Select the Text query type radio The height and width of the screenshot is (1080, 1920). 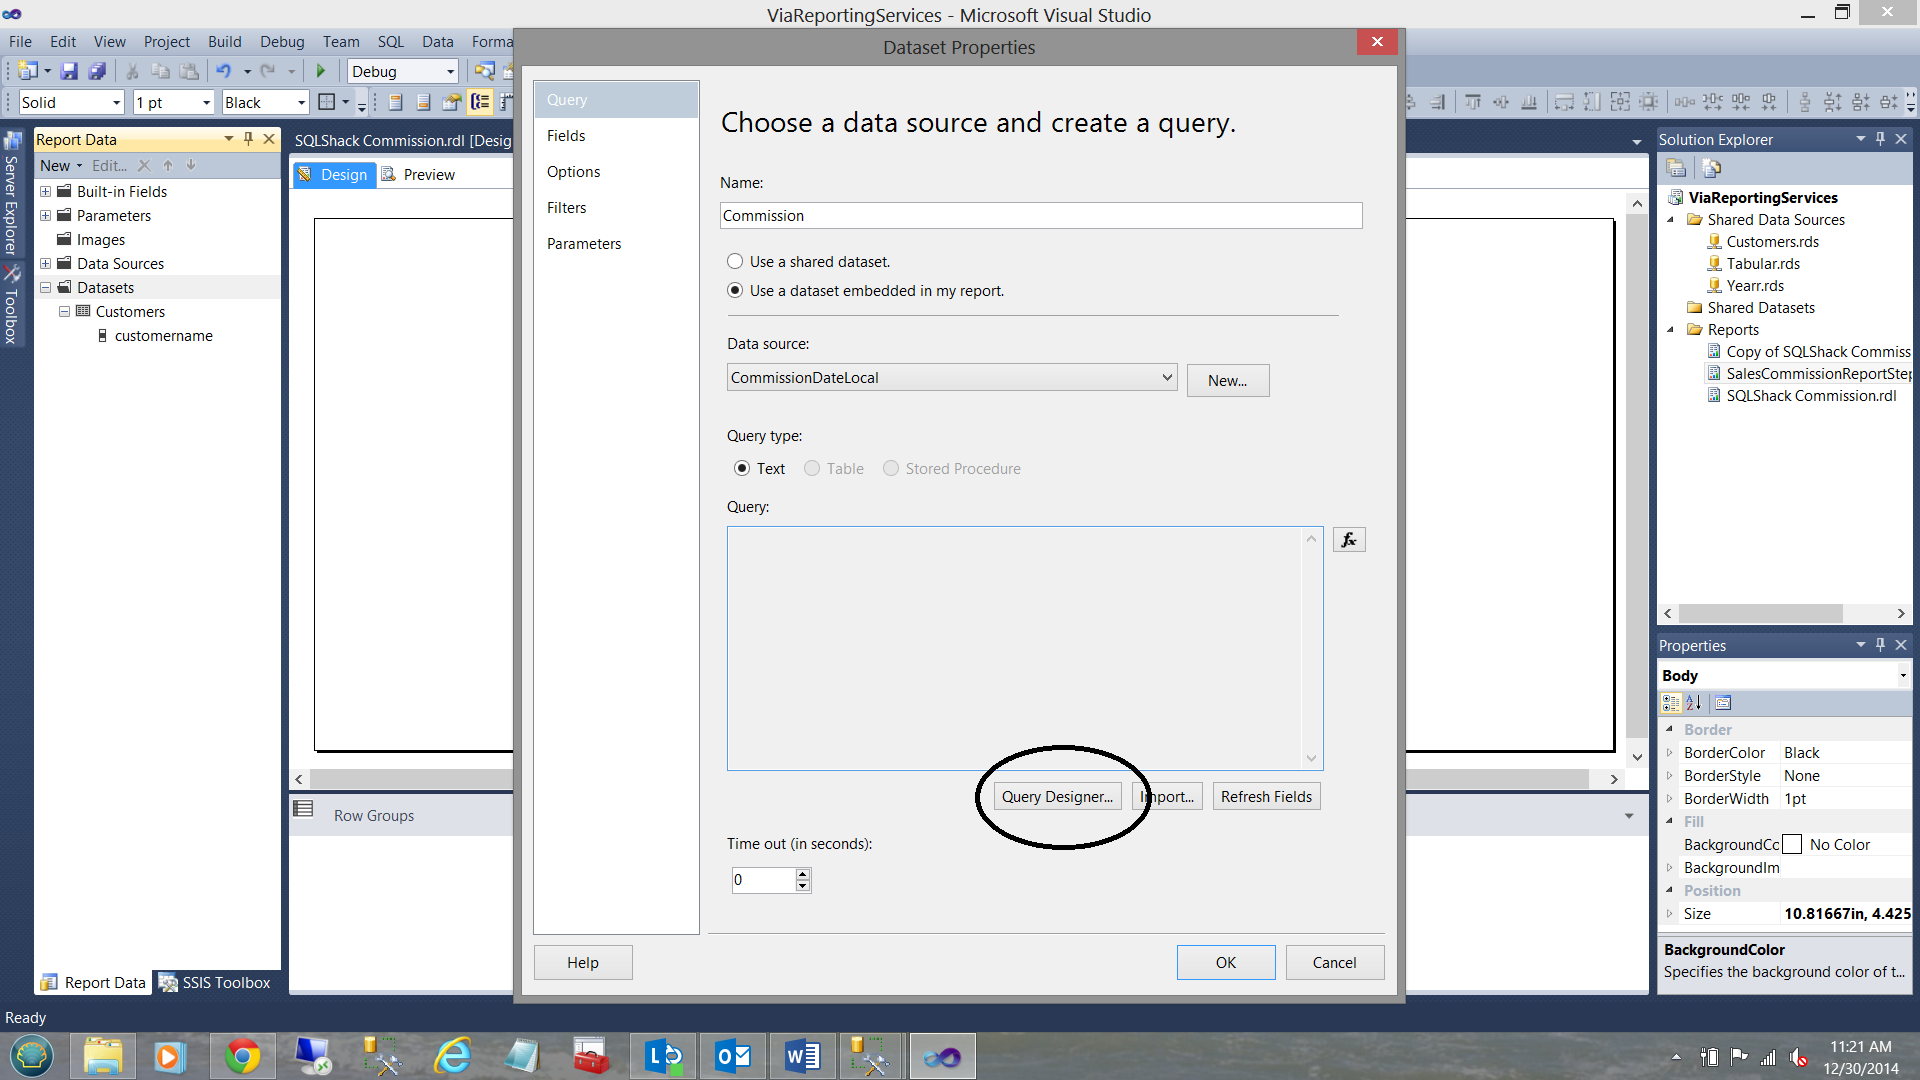pos(742,469)
